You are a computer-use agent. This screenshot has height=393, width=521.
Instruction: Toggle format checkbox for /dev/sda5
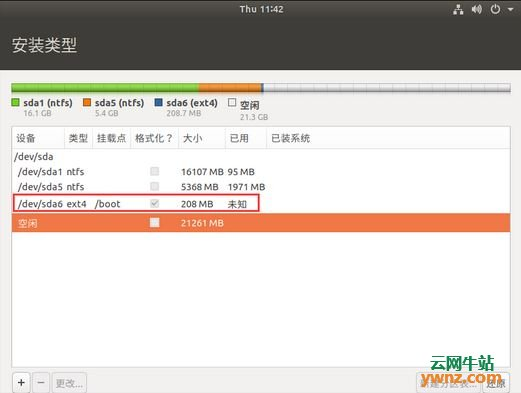154,186
